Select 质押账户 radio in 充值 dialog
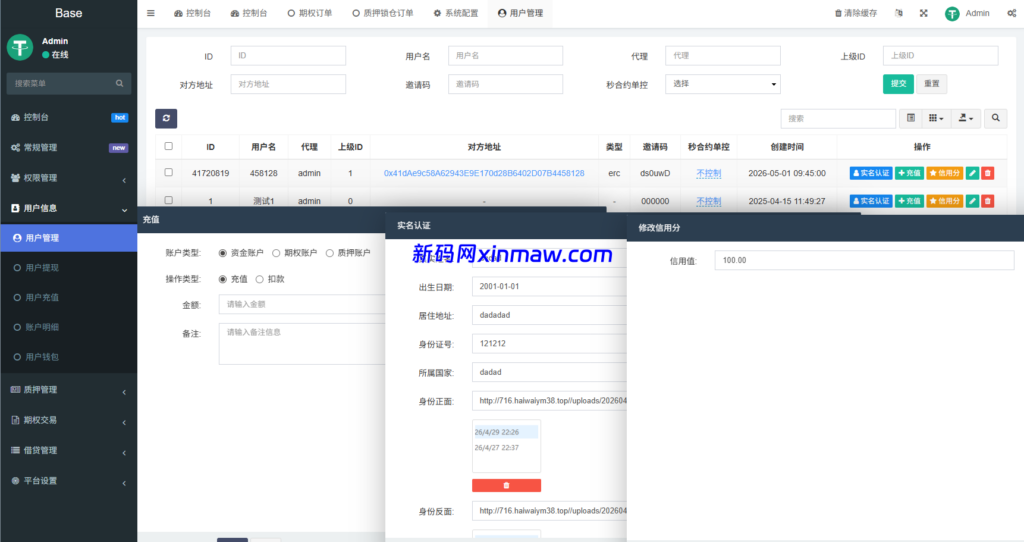 pos(330,253)
